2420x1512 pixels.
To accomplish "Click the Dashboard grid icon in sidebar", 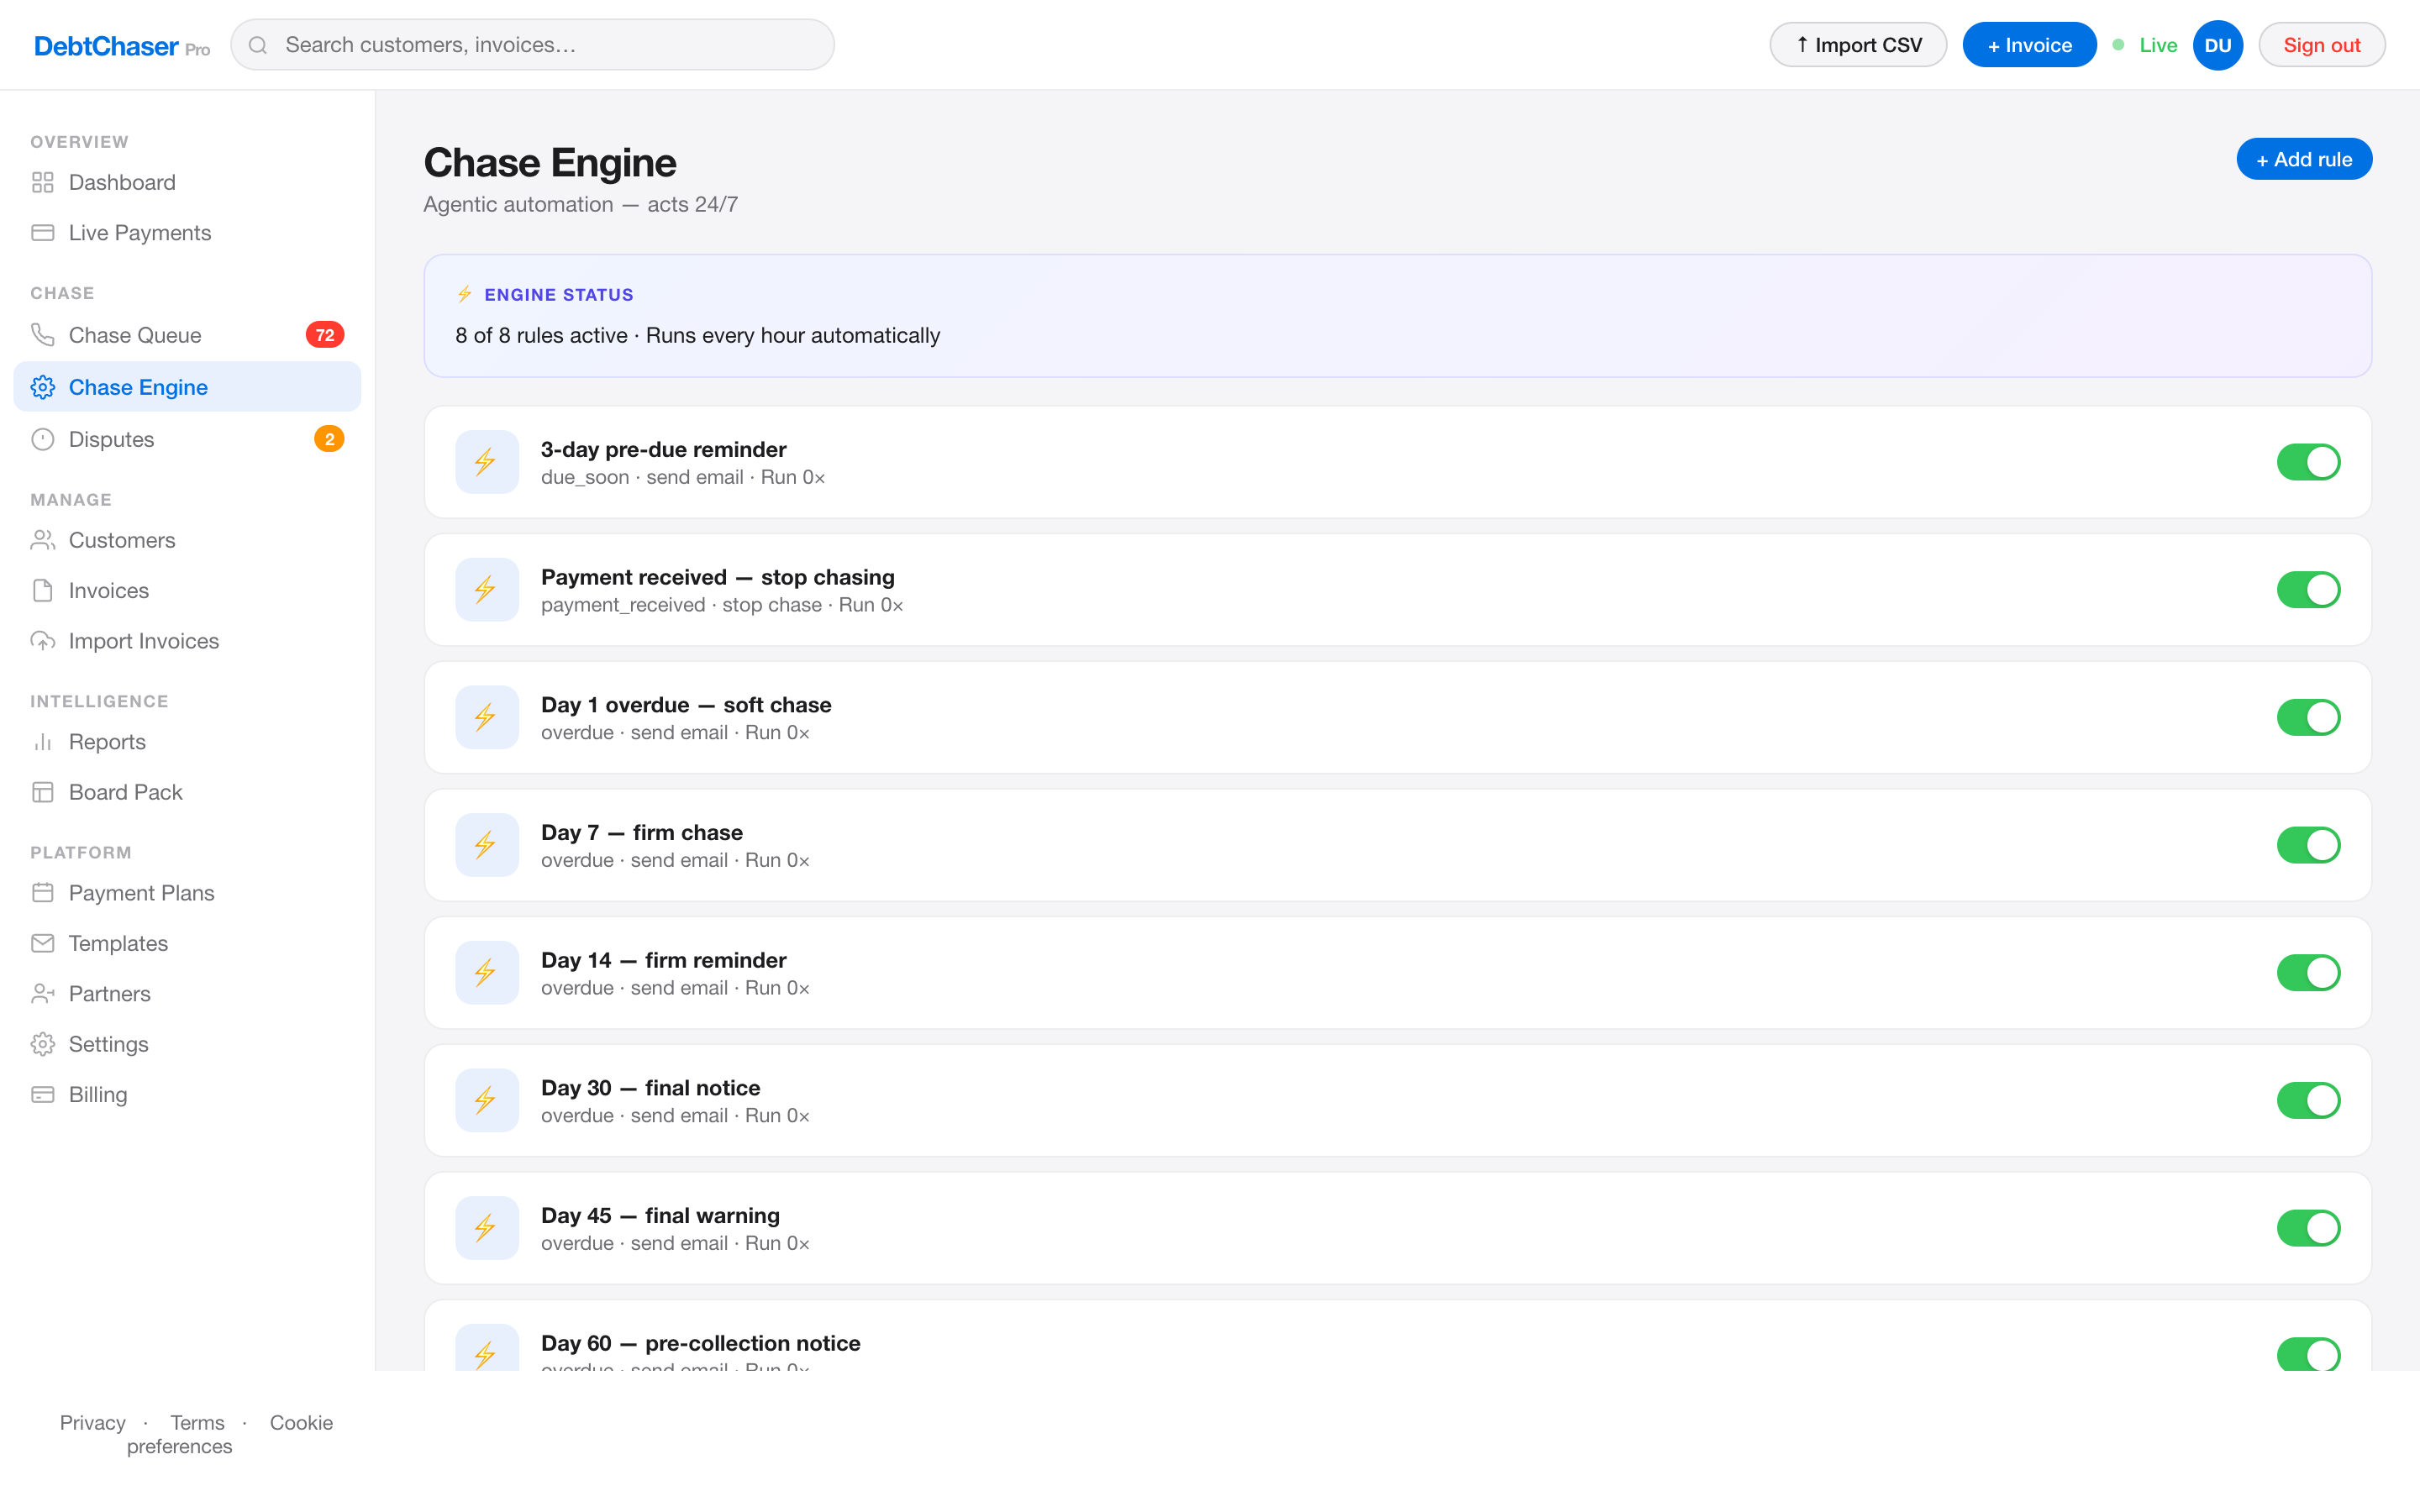I will (x=42, y=182).
